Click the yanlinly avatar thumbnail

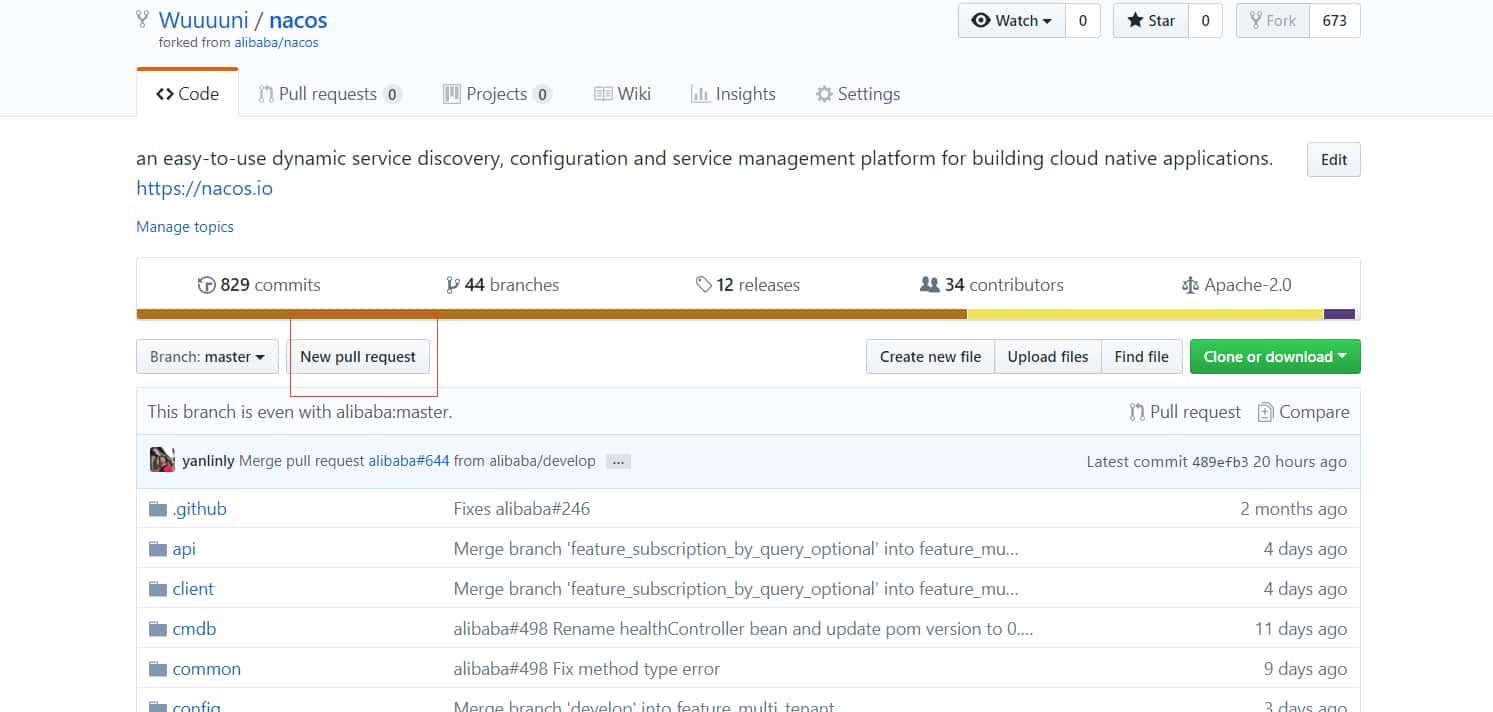(x=162, y=460)
